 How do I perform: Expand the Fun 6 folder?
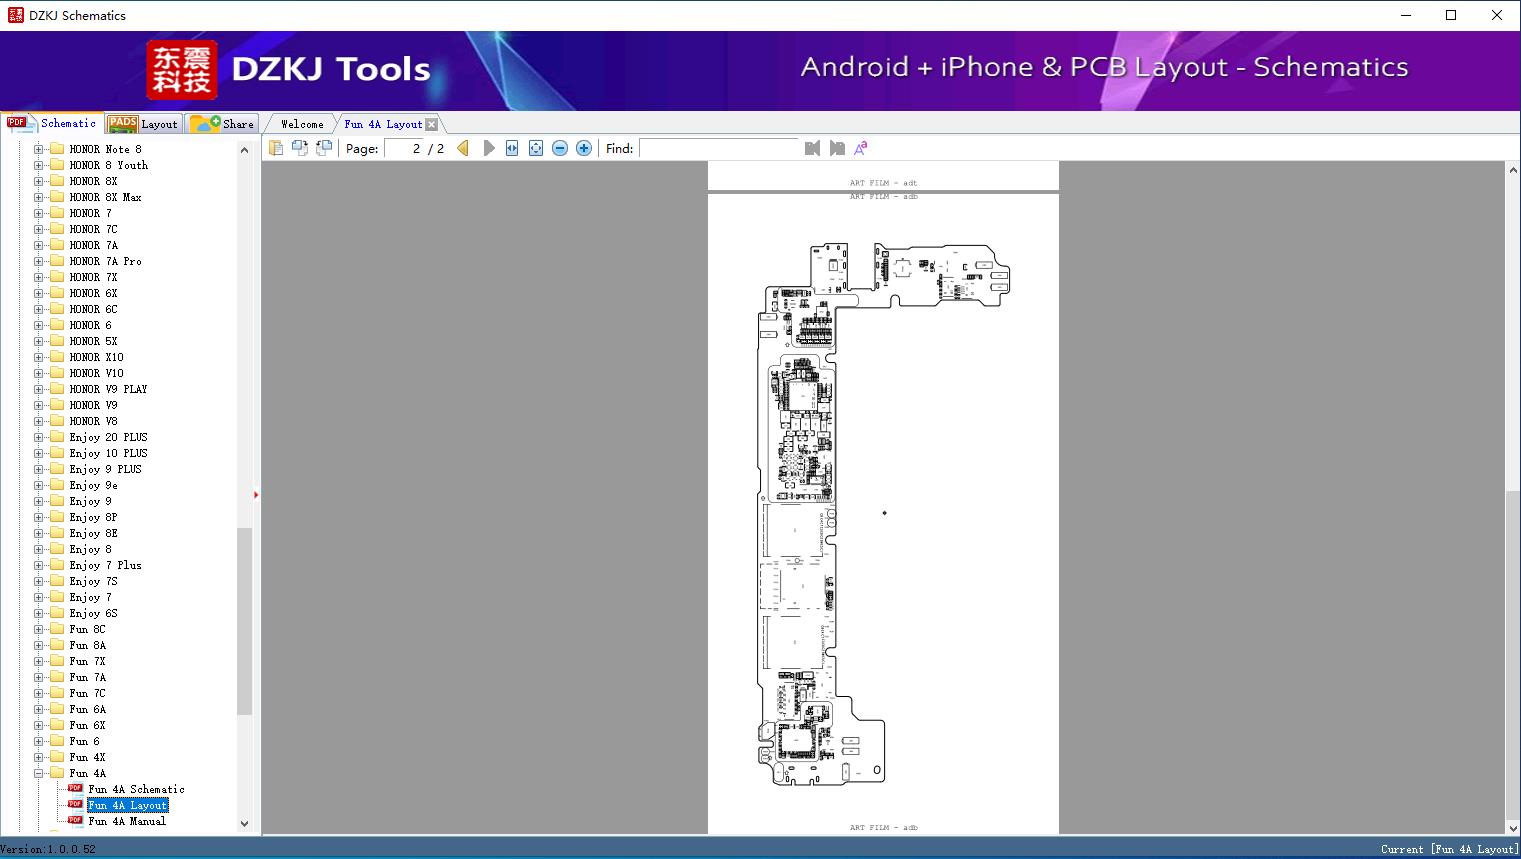coord(39,741)
